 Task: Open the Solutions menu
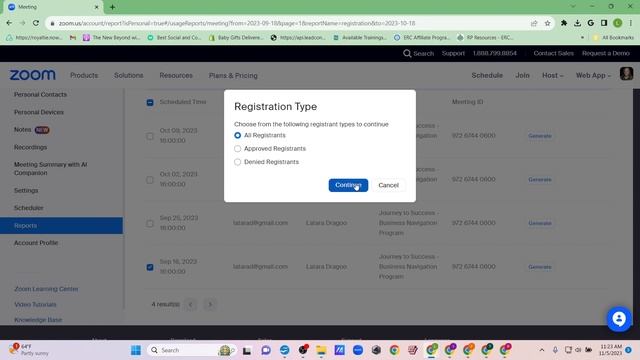click(x=129, y=76)
